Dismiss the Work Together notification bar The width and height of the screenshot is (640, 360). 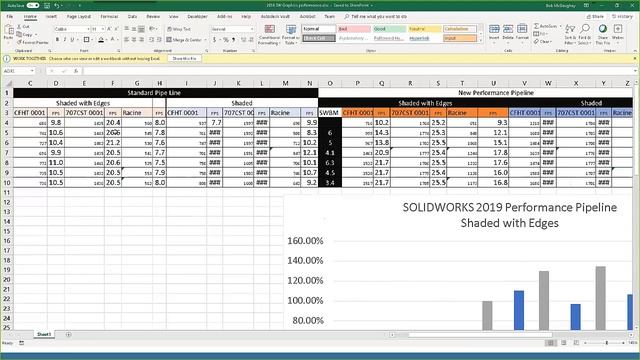(635, 58)
